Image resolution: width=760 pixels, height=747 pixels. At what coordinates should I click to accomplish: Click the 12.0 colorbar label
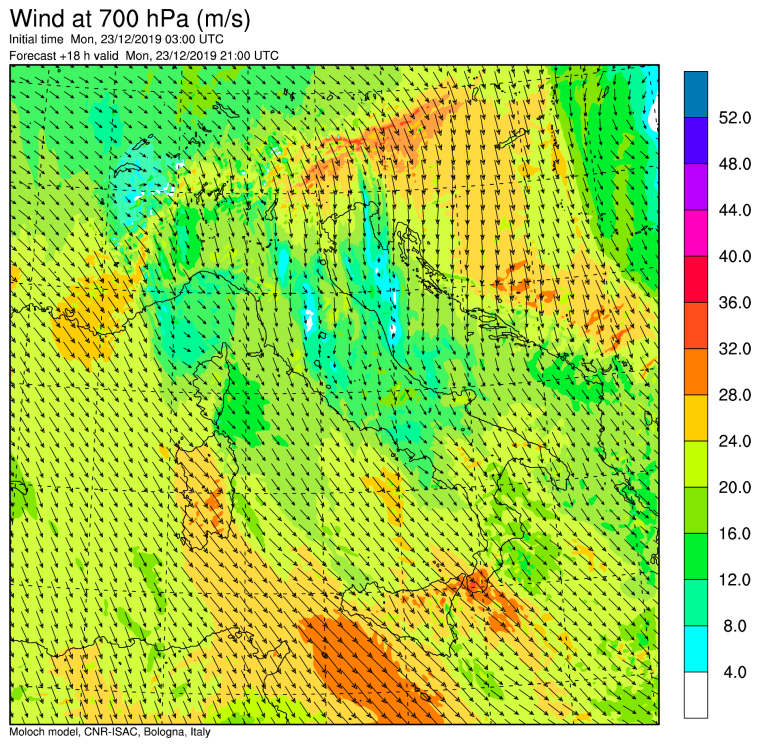coord(735,579)
